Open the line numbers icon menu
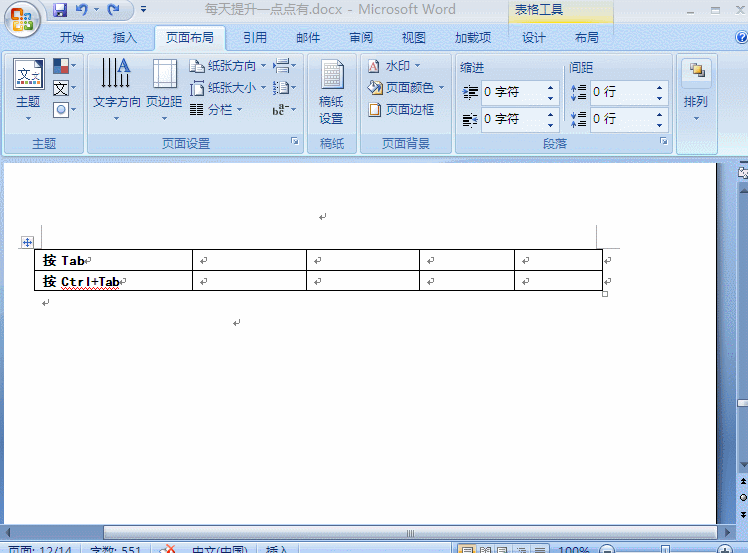This screenshot has height=553, width=748. pos(284,88)
